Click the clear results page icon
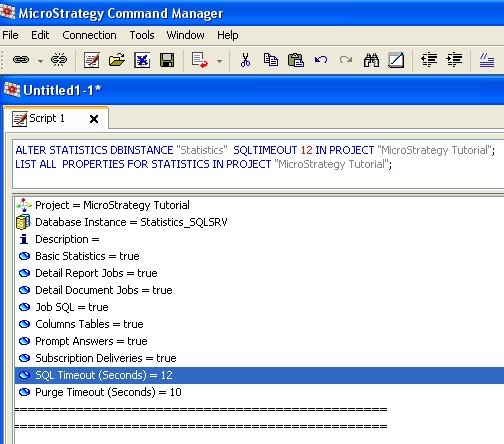Viewport: 504px width, 444px height. pos(396,60)
